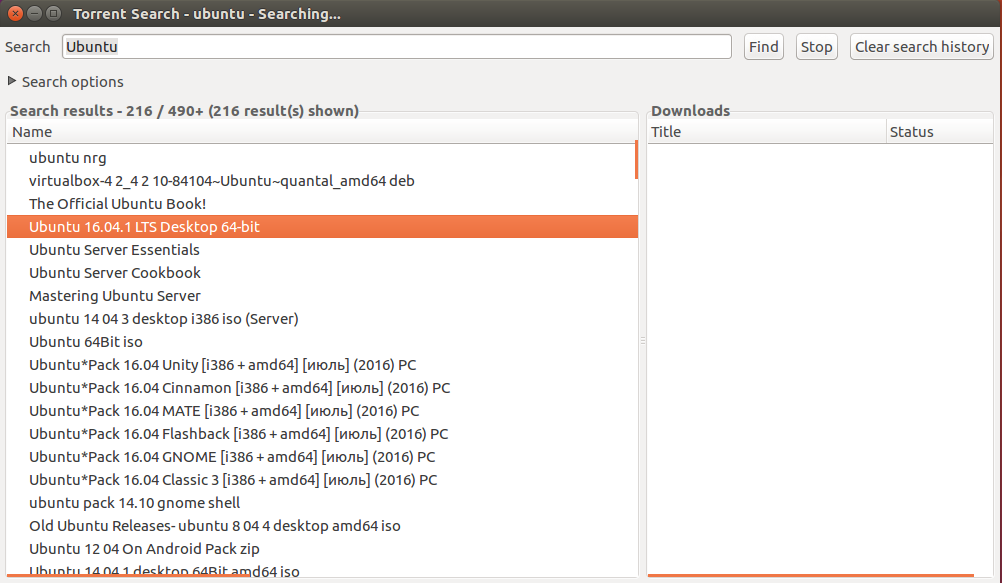Select the 'ubuntu nrg' result
1002x583 pixels.
[68, 158]
